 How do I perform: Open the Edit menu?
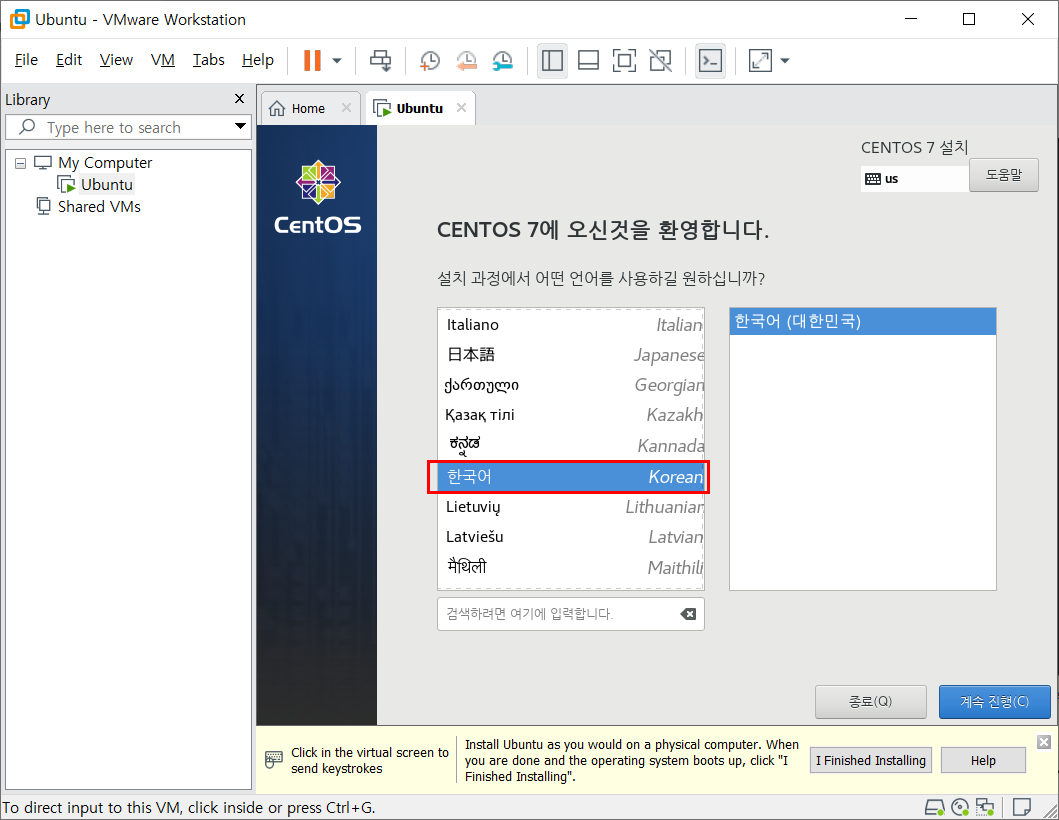pos(69,59)
